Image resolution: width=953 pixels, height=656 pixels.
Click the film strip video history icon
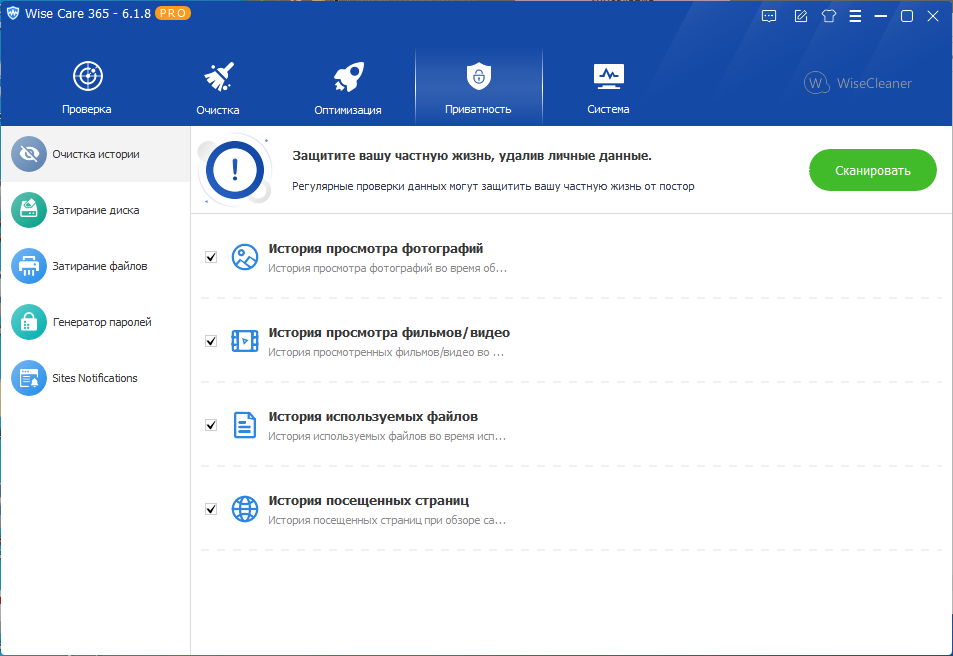(x=245, y=341)
